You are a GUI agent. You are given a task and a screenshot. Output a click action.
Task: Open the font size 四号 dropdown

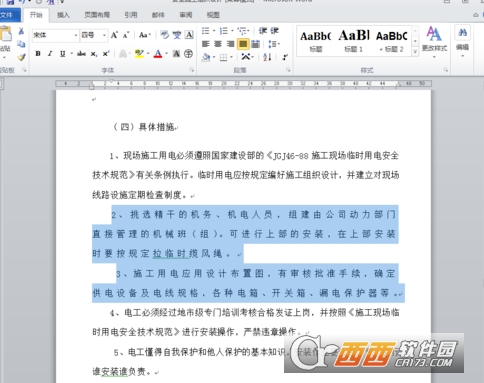coord(104,35)
